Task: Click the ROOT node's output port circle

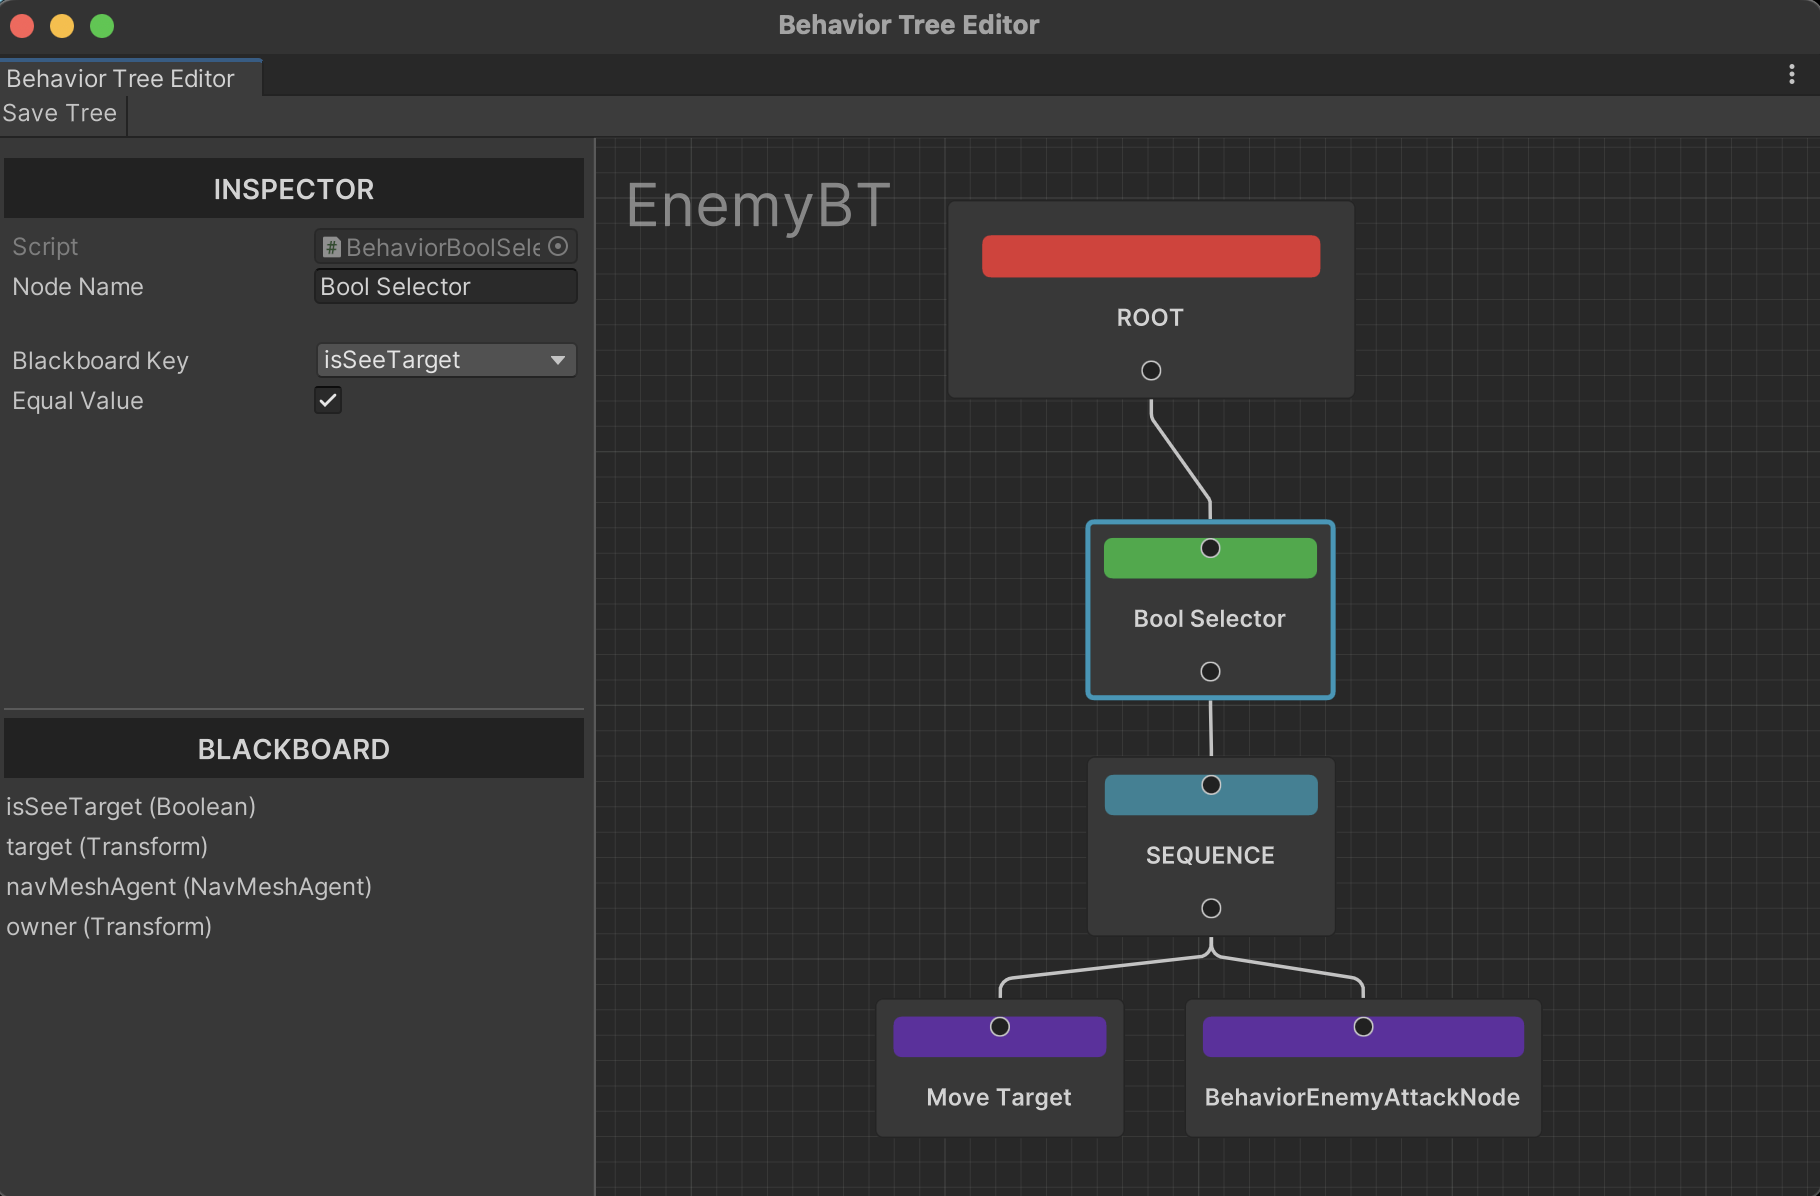Action: [1150, 369]
